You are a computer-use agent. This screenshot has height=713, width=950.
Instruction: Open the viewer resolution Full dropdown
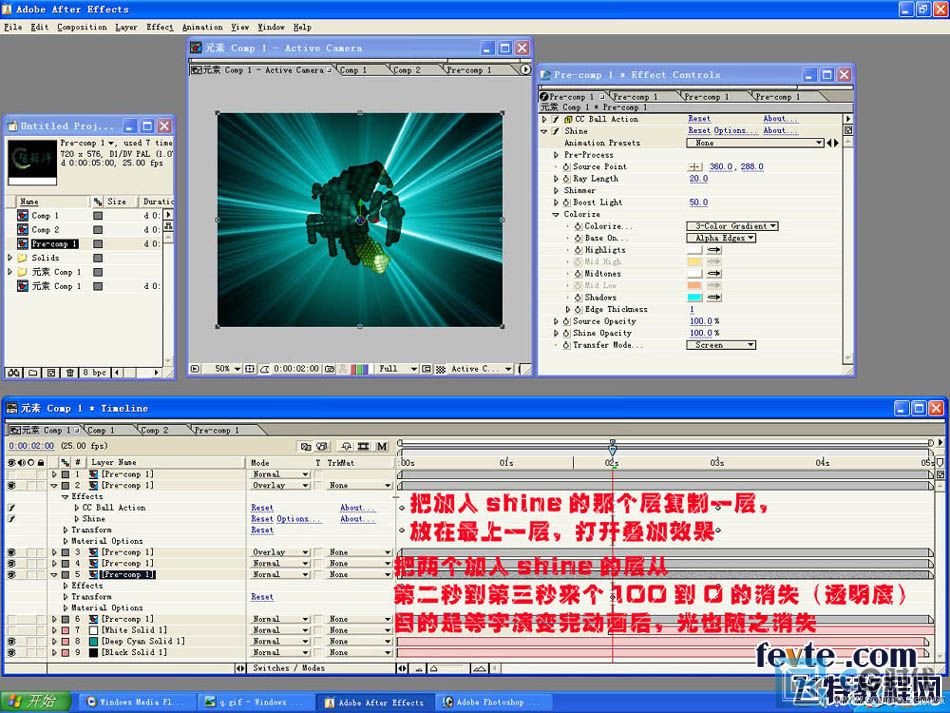pos(396,369)
